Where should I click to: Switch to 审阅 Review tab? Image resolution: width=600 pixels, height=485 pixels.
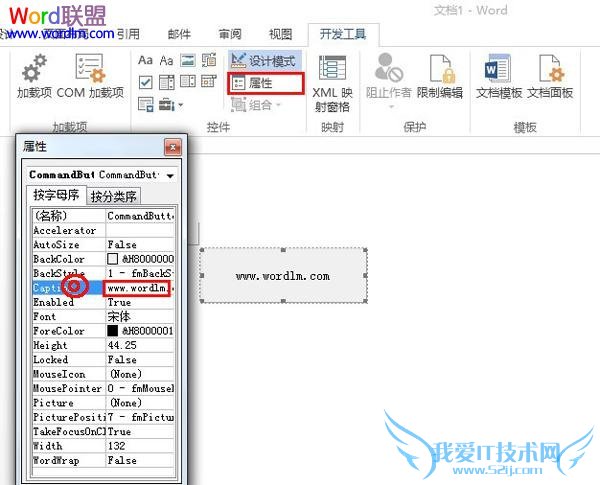coord(230,34)
